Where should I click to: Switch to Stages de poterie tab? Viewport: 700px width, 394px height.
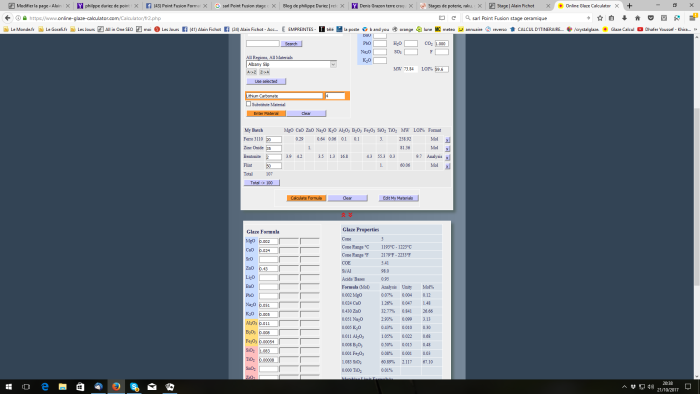450,6
